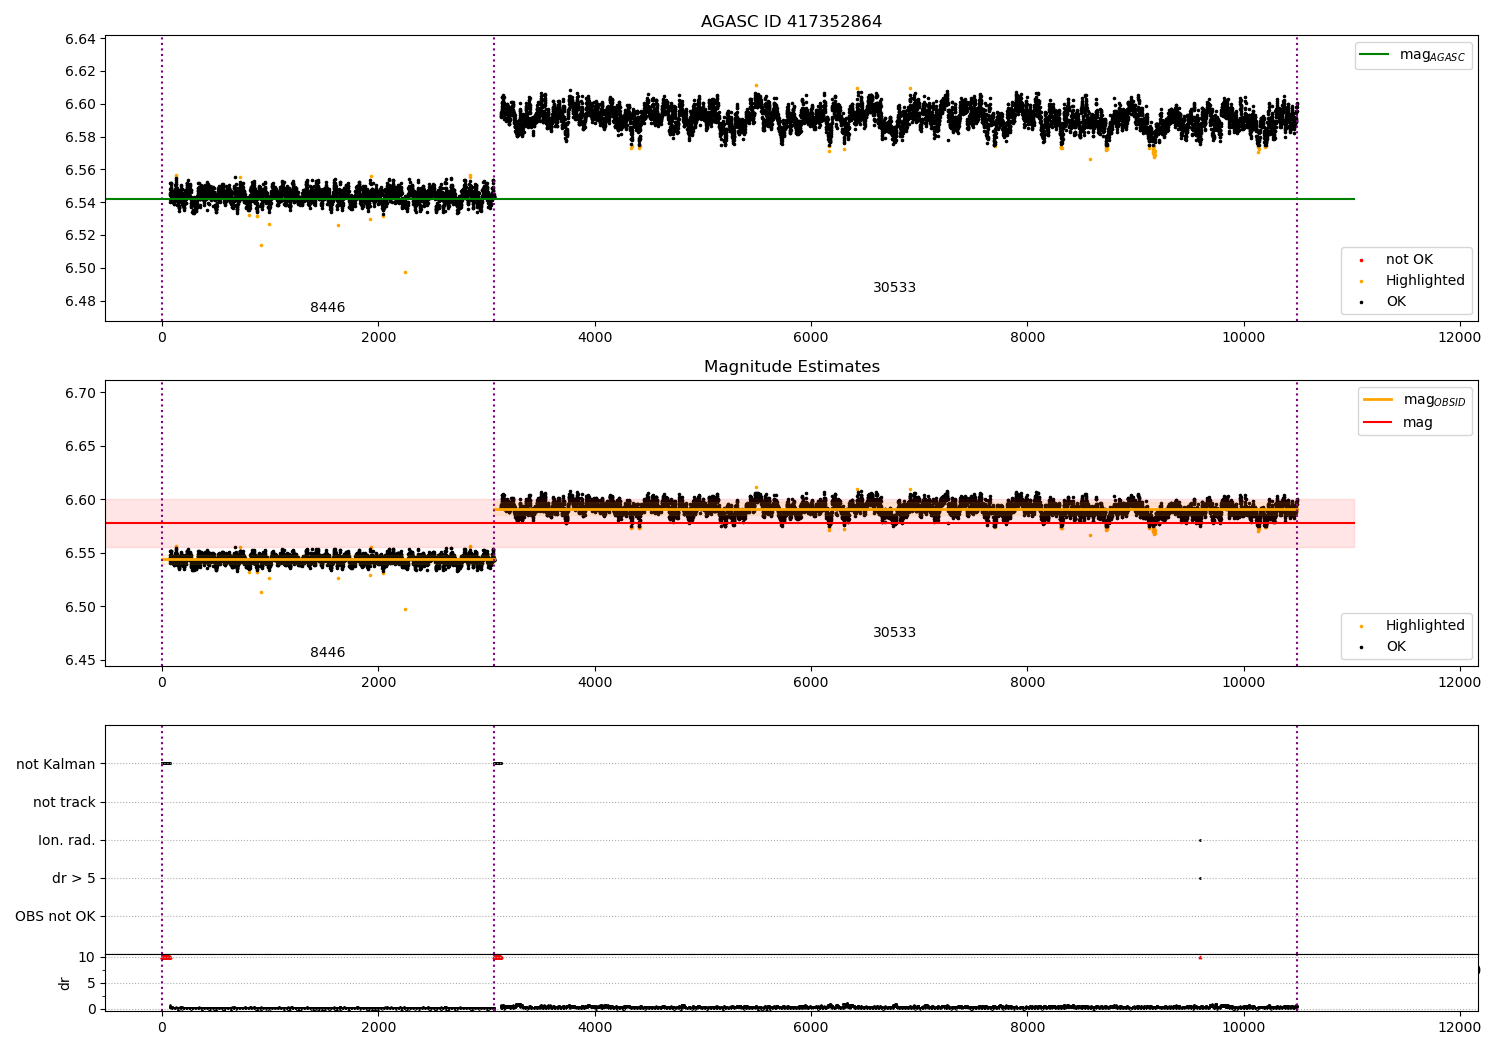Click the '2000' x-axis tick under Magnitude Estimates plot

[378, 682]
